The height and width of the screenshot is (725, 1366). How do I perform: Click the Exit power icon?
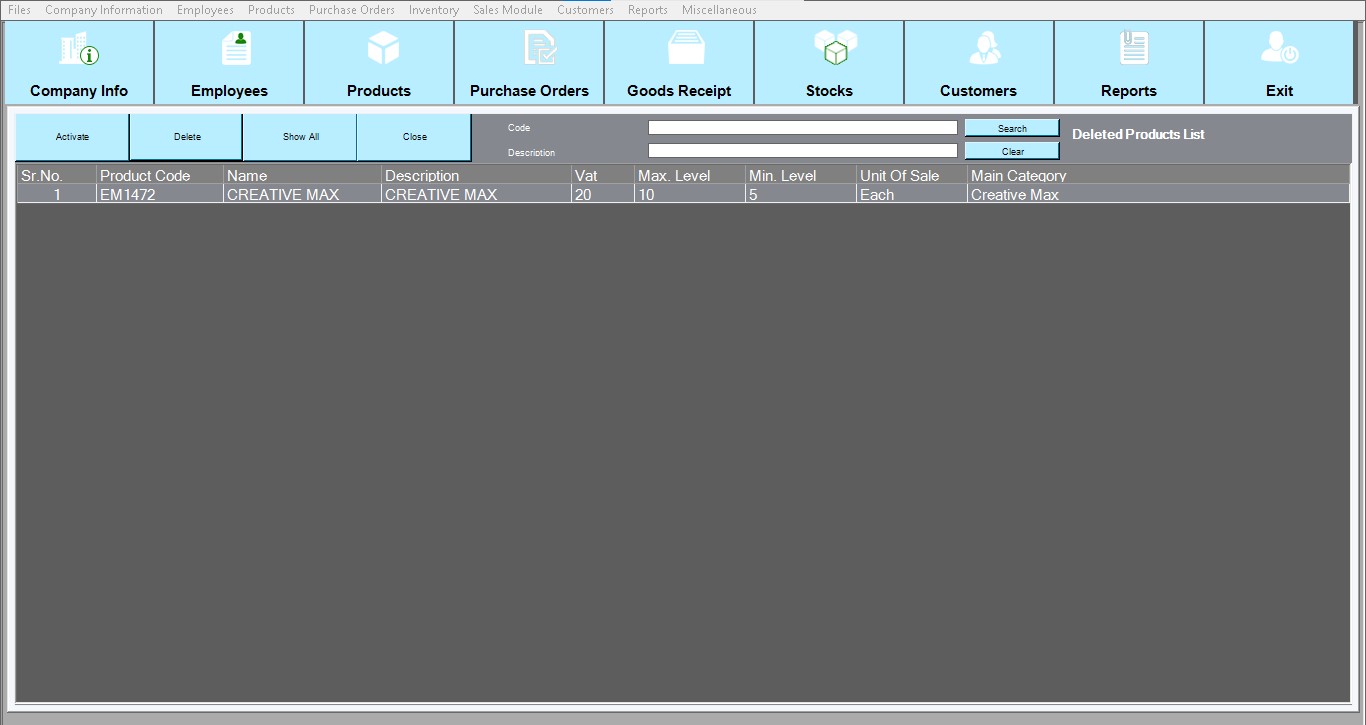tap(1279, 48)
